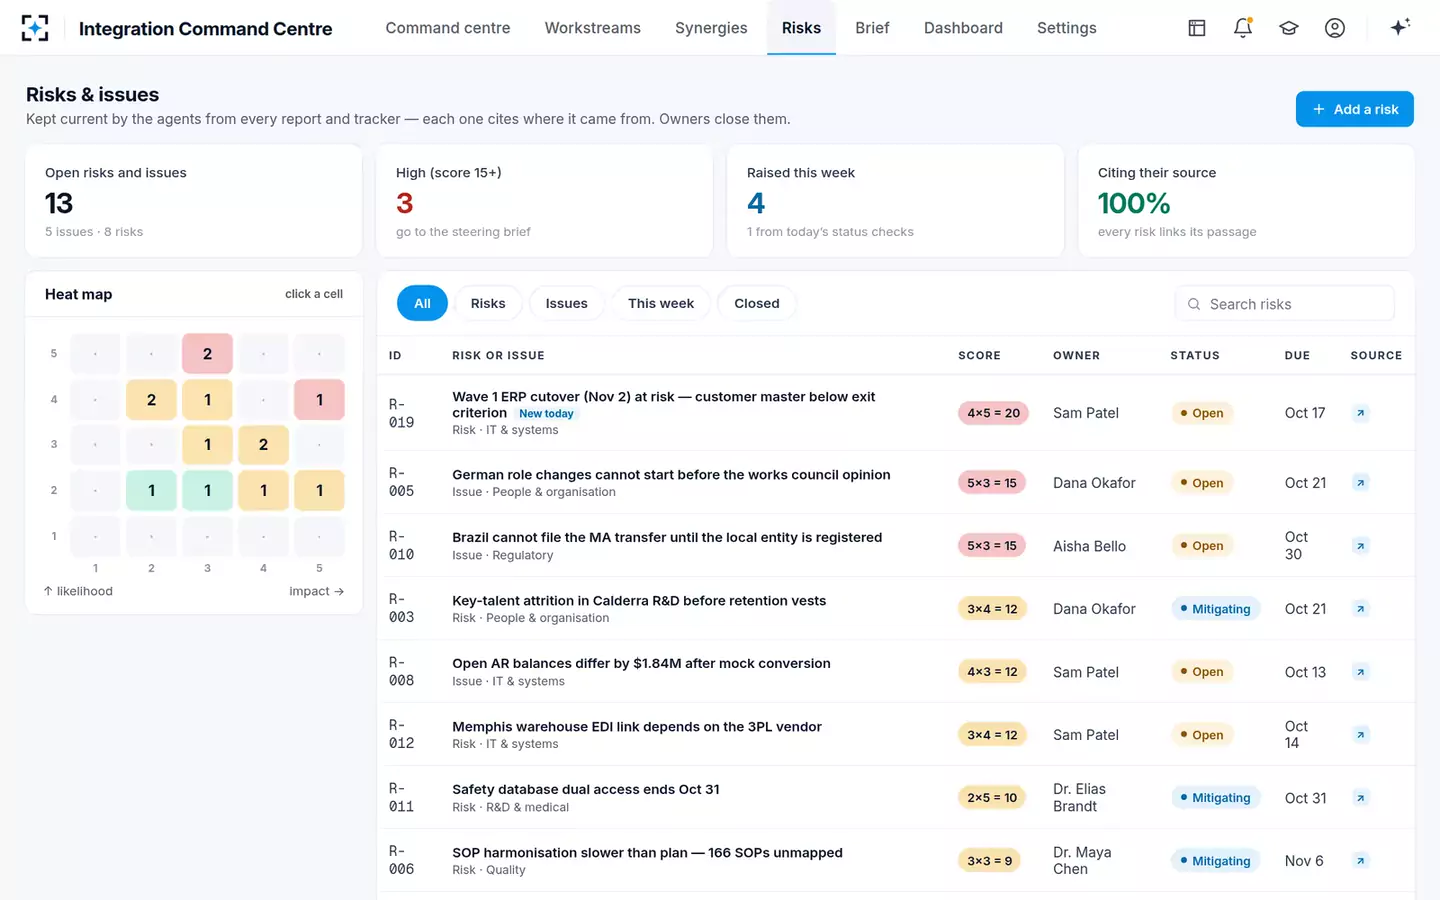Open the Settings tab

tap(1067, 28)
